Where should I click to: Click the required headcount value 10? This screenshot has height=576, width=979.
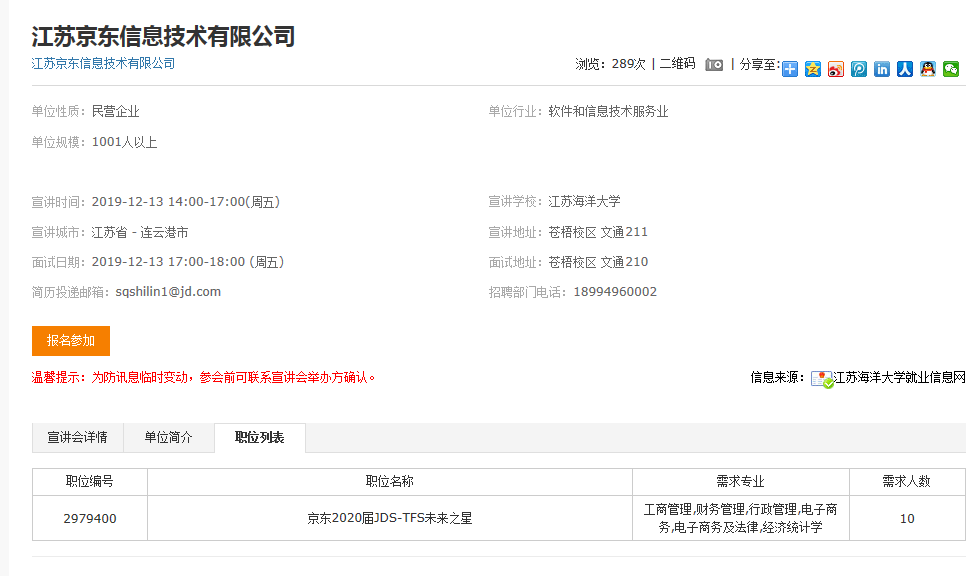907,518
